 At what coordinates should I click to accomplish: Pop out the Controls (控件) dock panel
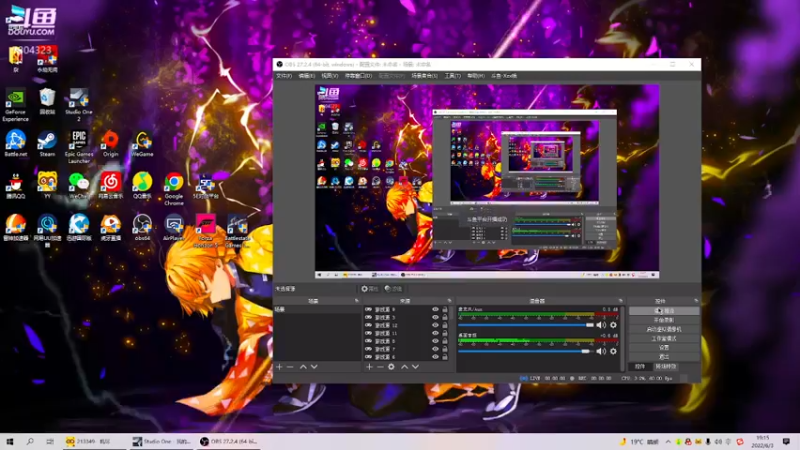click(x=696, y=301)
